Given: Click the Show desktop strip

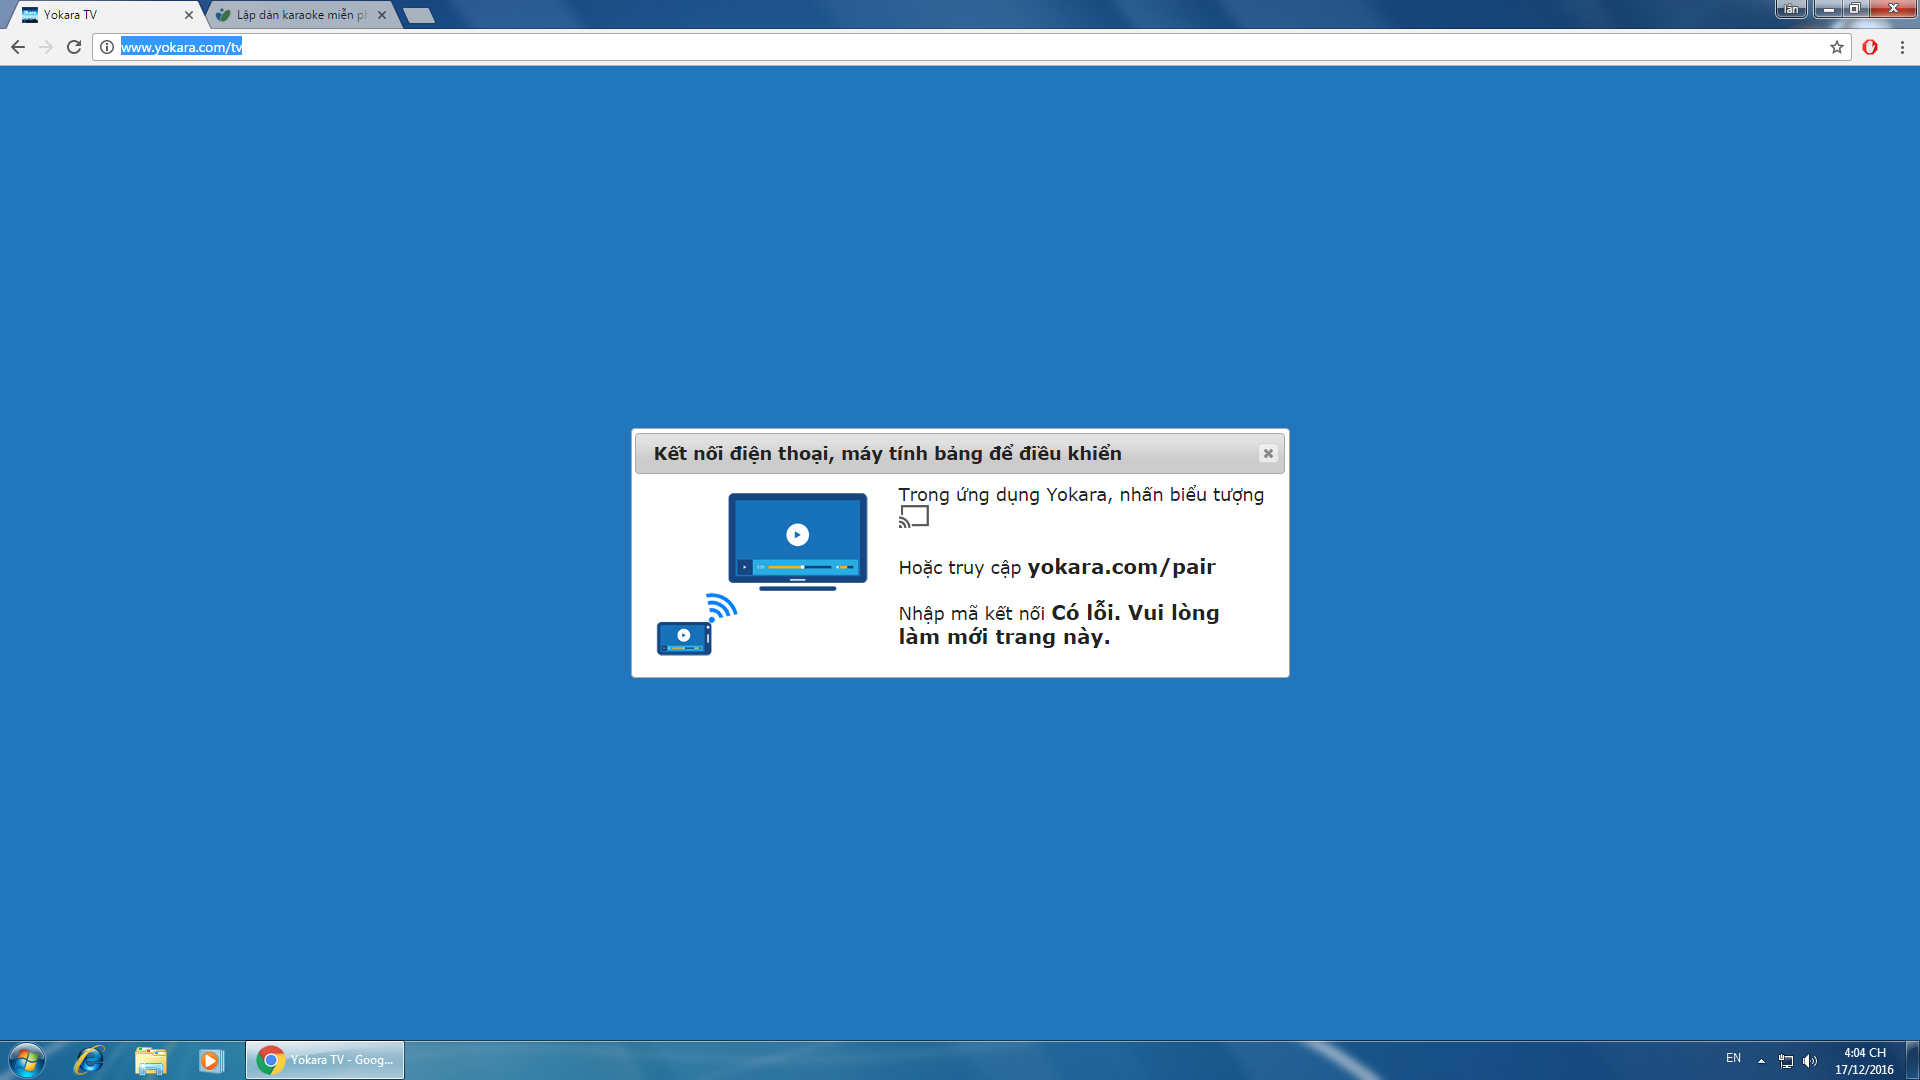Looking at the screenshot, I should click(1912, 1060).
